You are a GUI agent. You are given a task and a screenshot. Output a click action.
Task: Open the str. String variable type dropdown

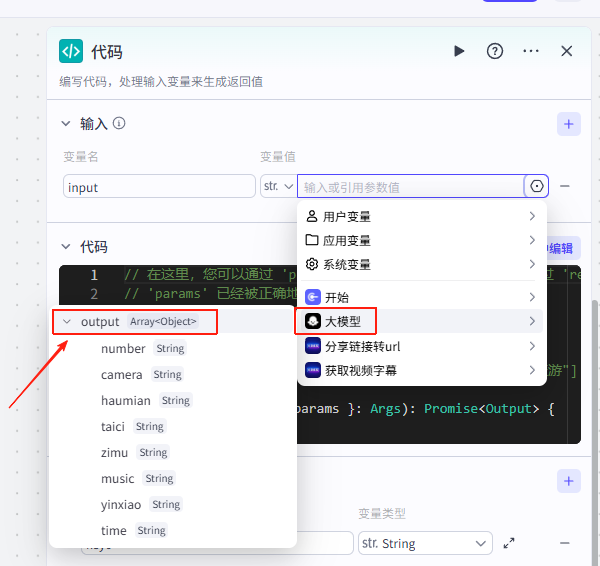425,543
